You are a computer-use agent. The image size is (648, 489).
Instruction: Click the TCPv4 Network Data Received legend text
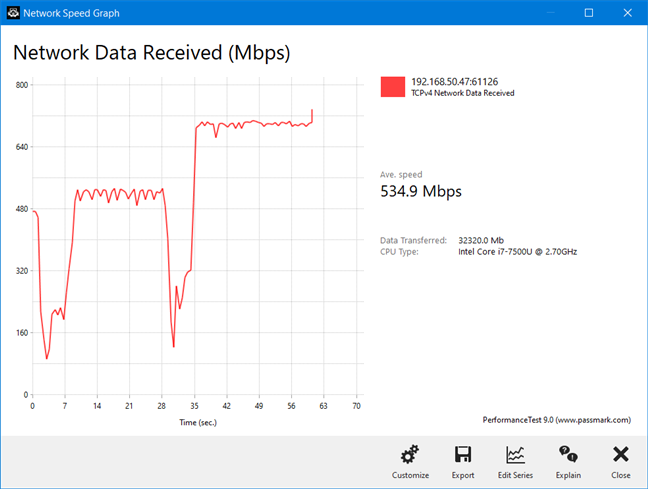tap(462, 93)
